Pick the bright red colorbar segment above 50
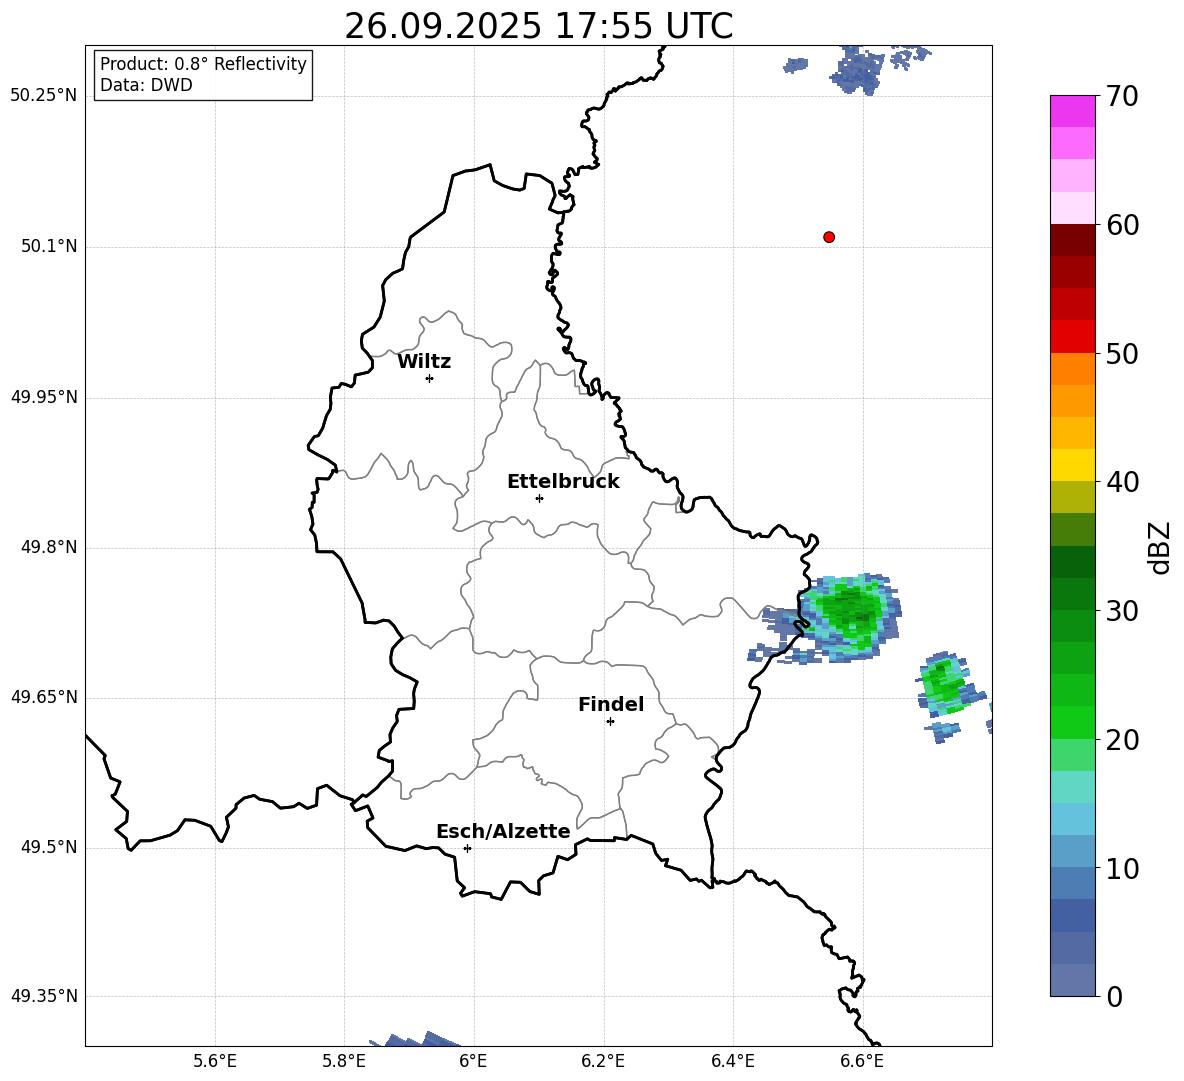This screenshot has width=1184, height=1081. pyautogui.click(x=1072, y=337)
